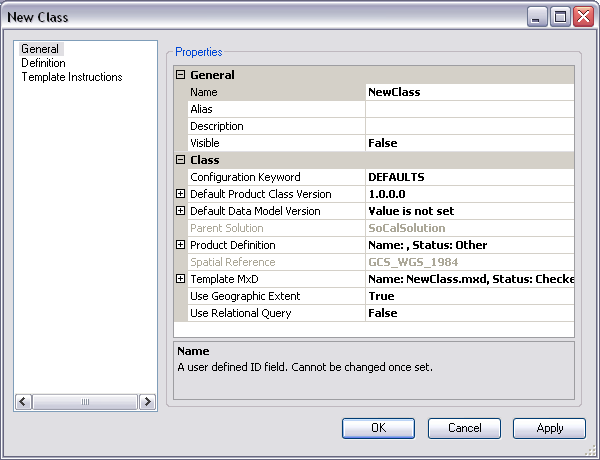Expand the Product Definition property
This screenshot has height=460, width=600.
pyautogui.click(x=181, y=245)
